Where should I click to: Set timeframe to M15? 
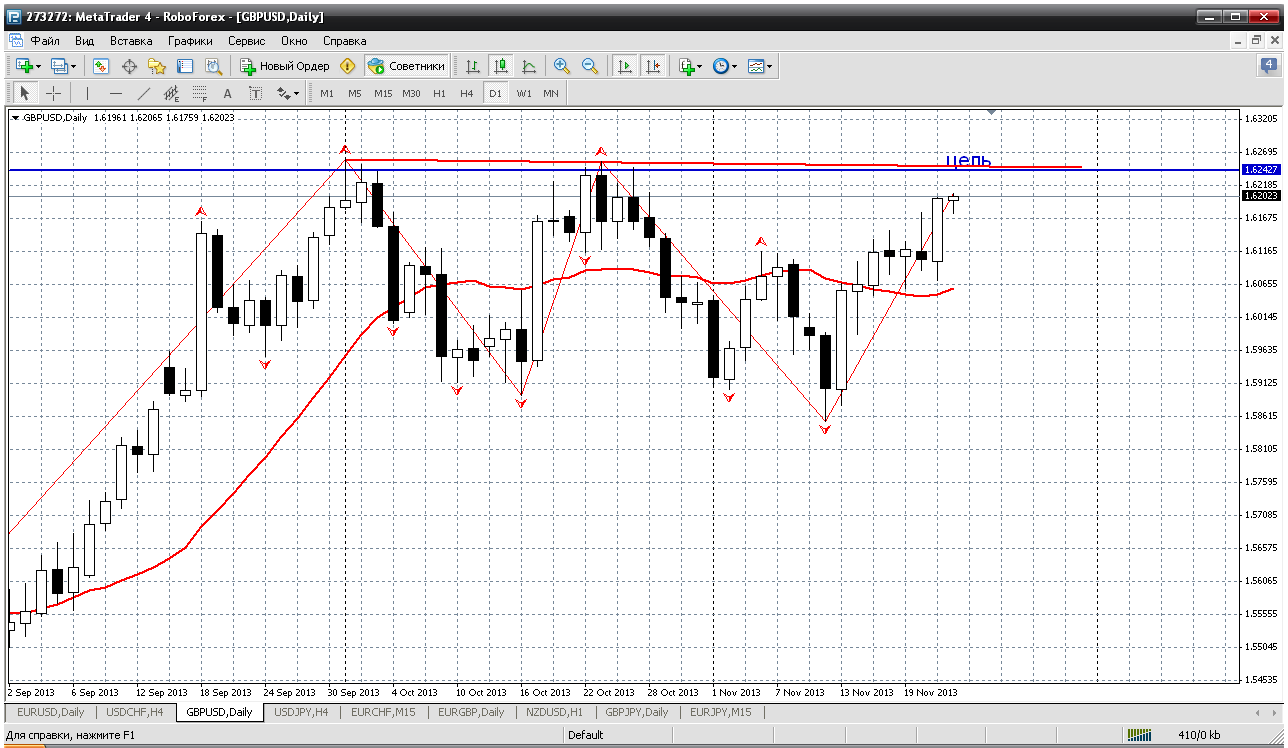pos(383,93)
